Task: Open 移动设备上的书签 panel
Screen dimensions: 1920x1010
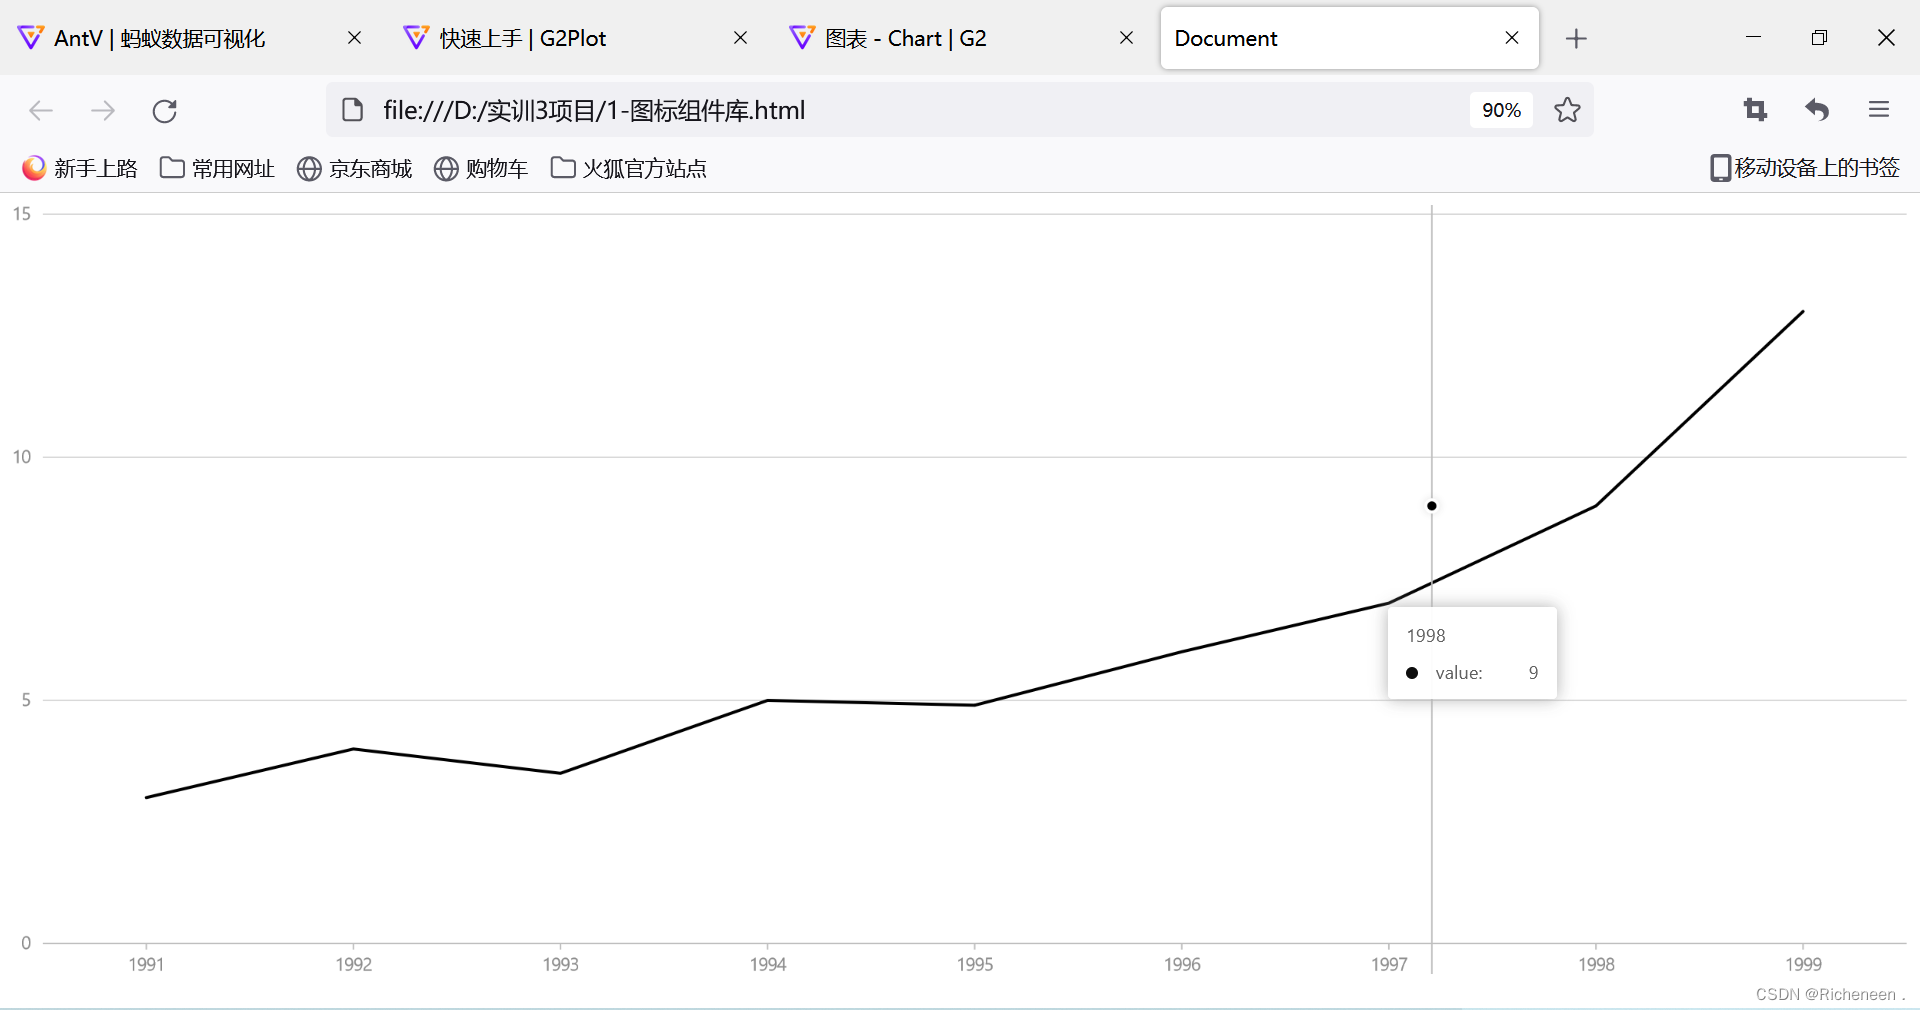Action: coord(1805,168)
